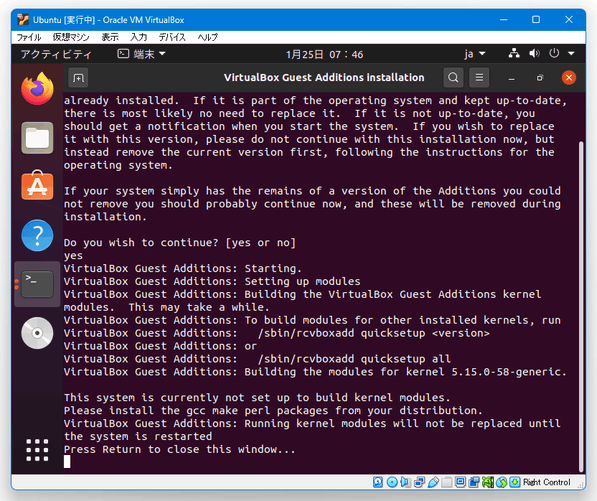Click the VirtualBox app icon in title bar
Image resolution: width=597 pixels, height=501 pixels.
point(23,19)
